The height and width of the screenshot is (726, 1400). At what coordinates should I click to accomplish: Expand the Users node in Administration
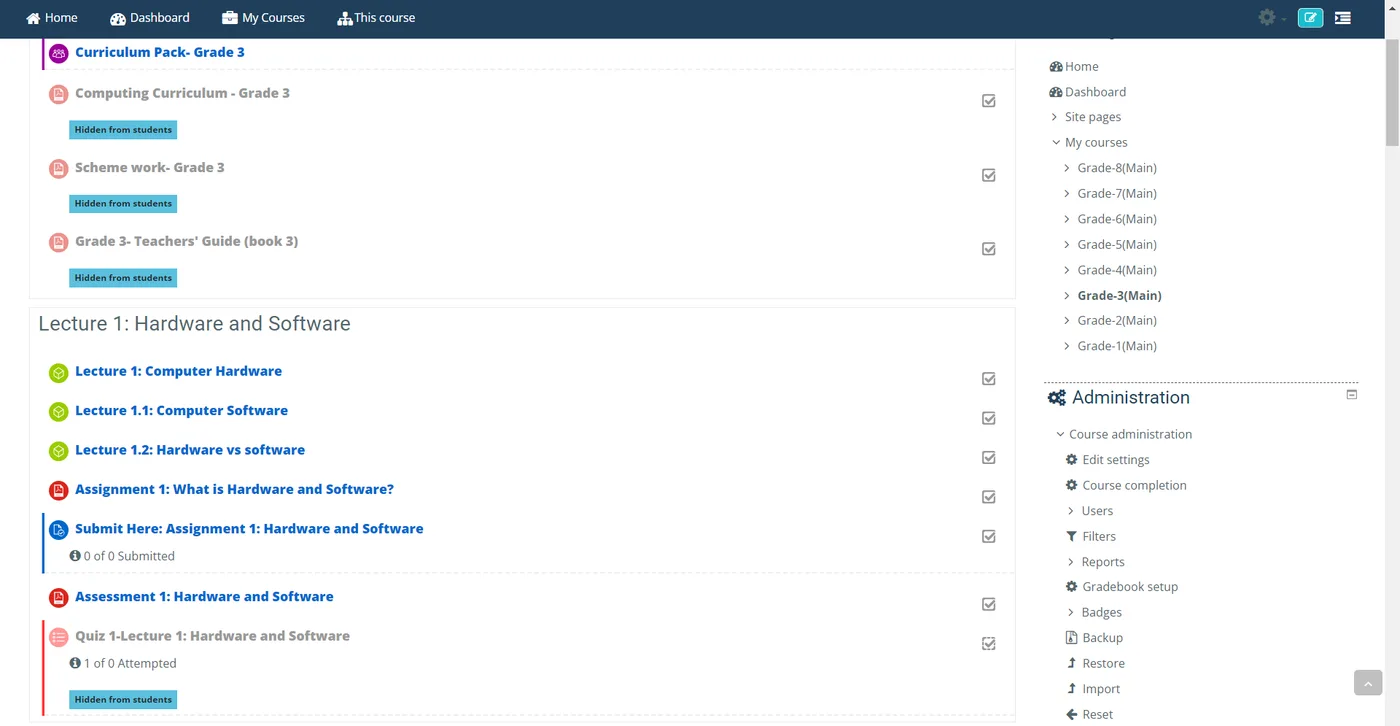pyautogui.click(x=1072, y=511)
